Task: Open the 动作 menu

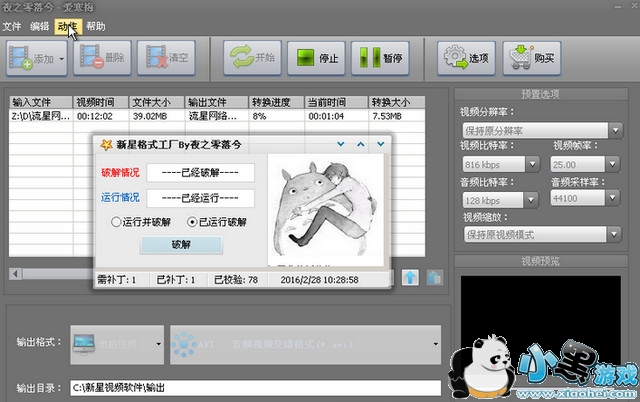Action: 68,27
